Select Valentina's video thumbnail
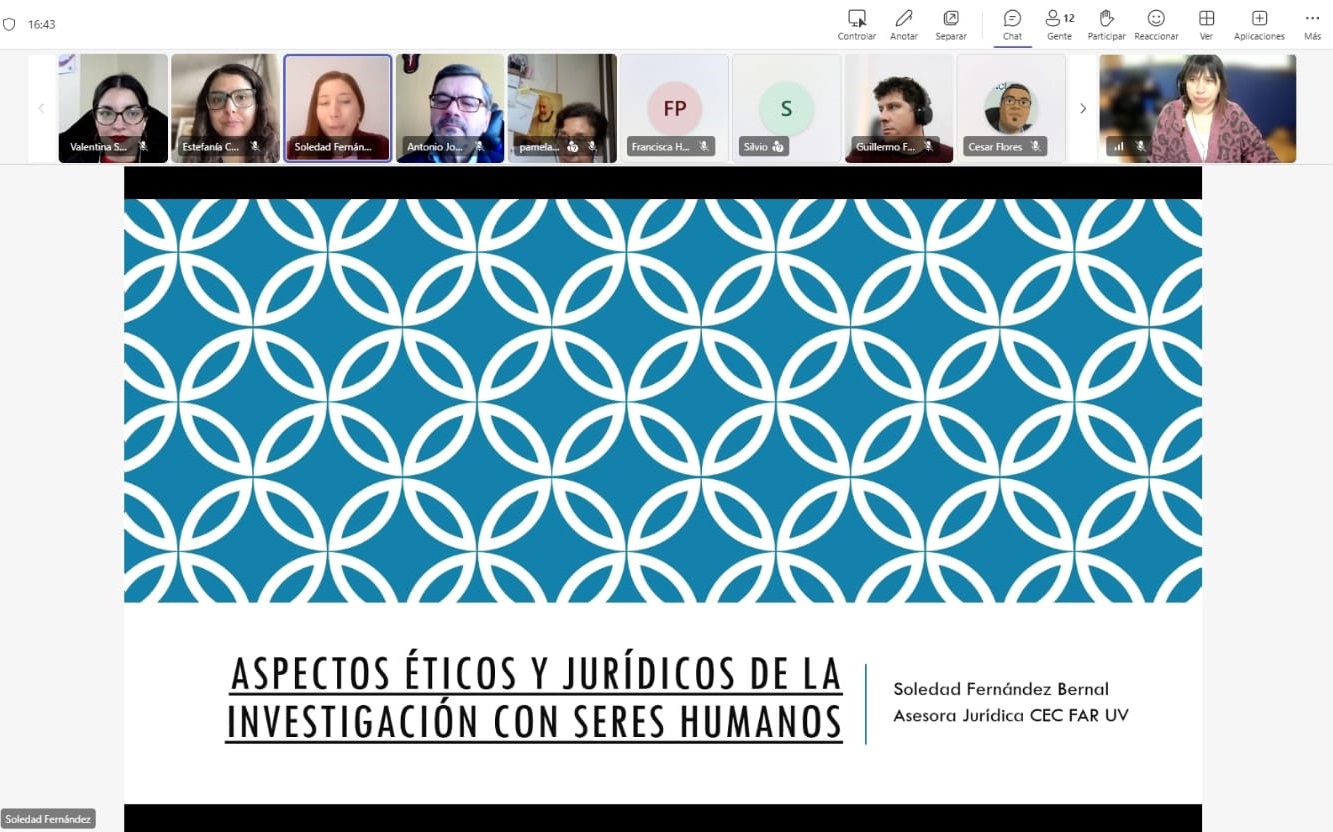Screen dimensions: 1333x832 113,108
